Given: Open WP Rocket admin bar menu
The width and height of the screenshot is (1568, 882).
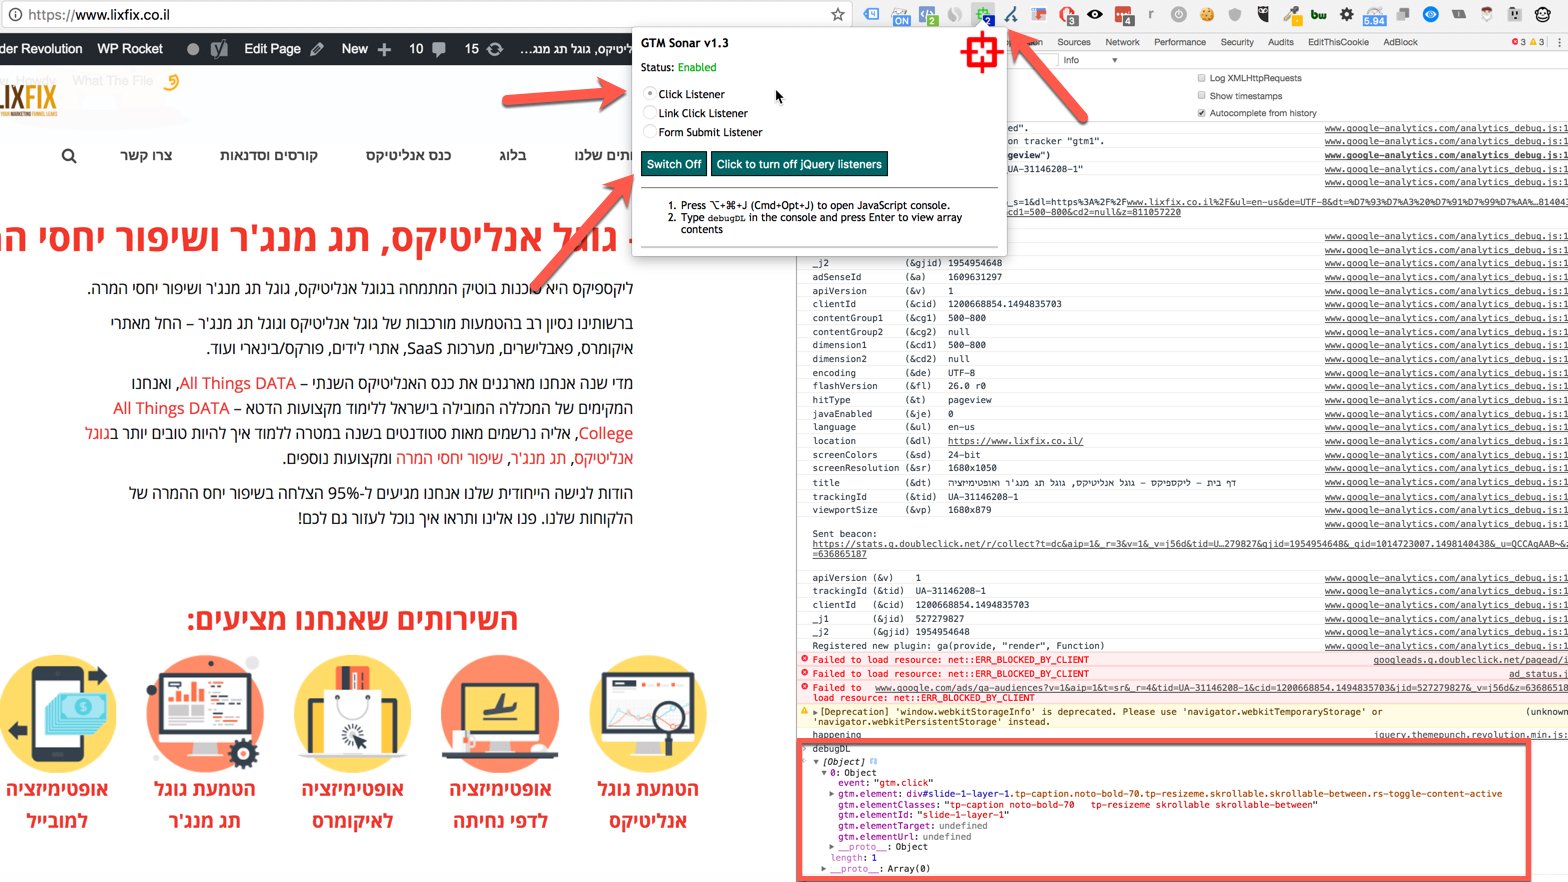Looking at the screenshot, I should [130, 48].
